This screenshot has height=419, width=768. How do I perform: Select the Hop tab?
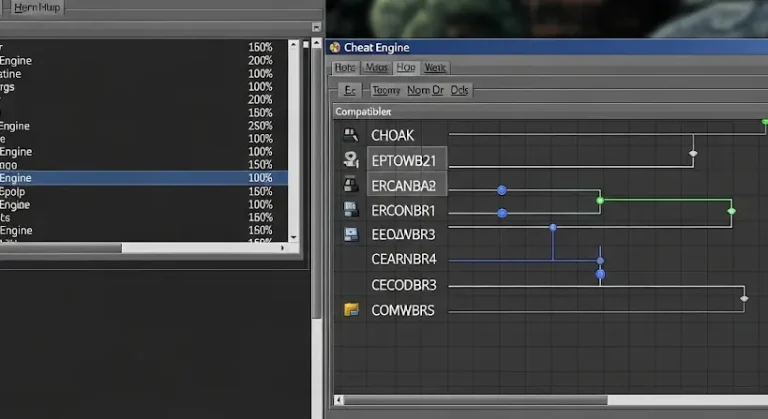point(406,67)
